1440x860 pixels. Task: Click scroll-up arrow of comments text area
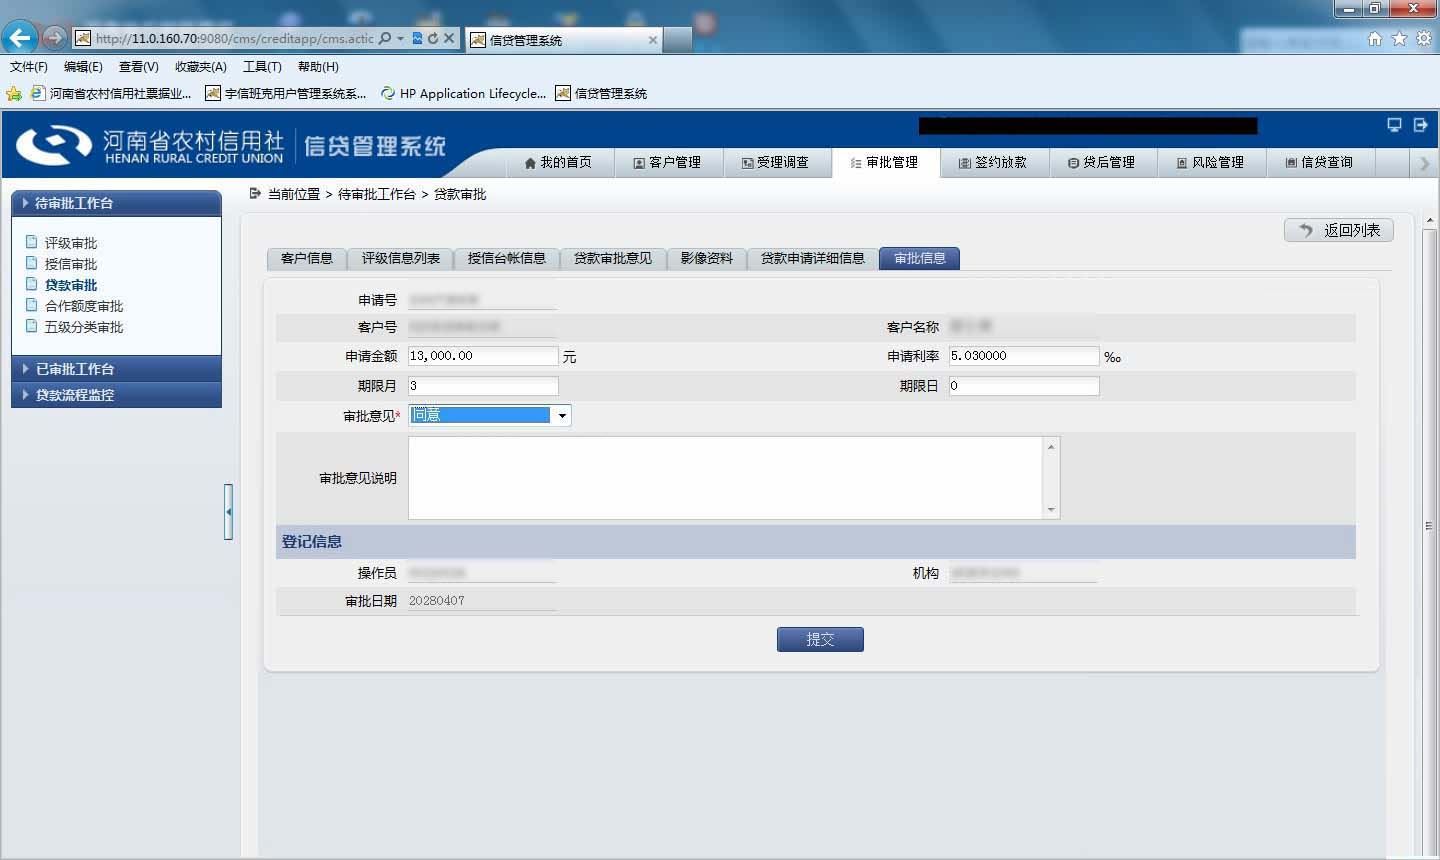[x=1051, y=446]
